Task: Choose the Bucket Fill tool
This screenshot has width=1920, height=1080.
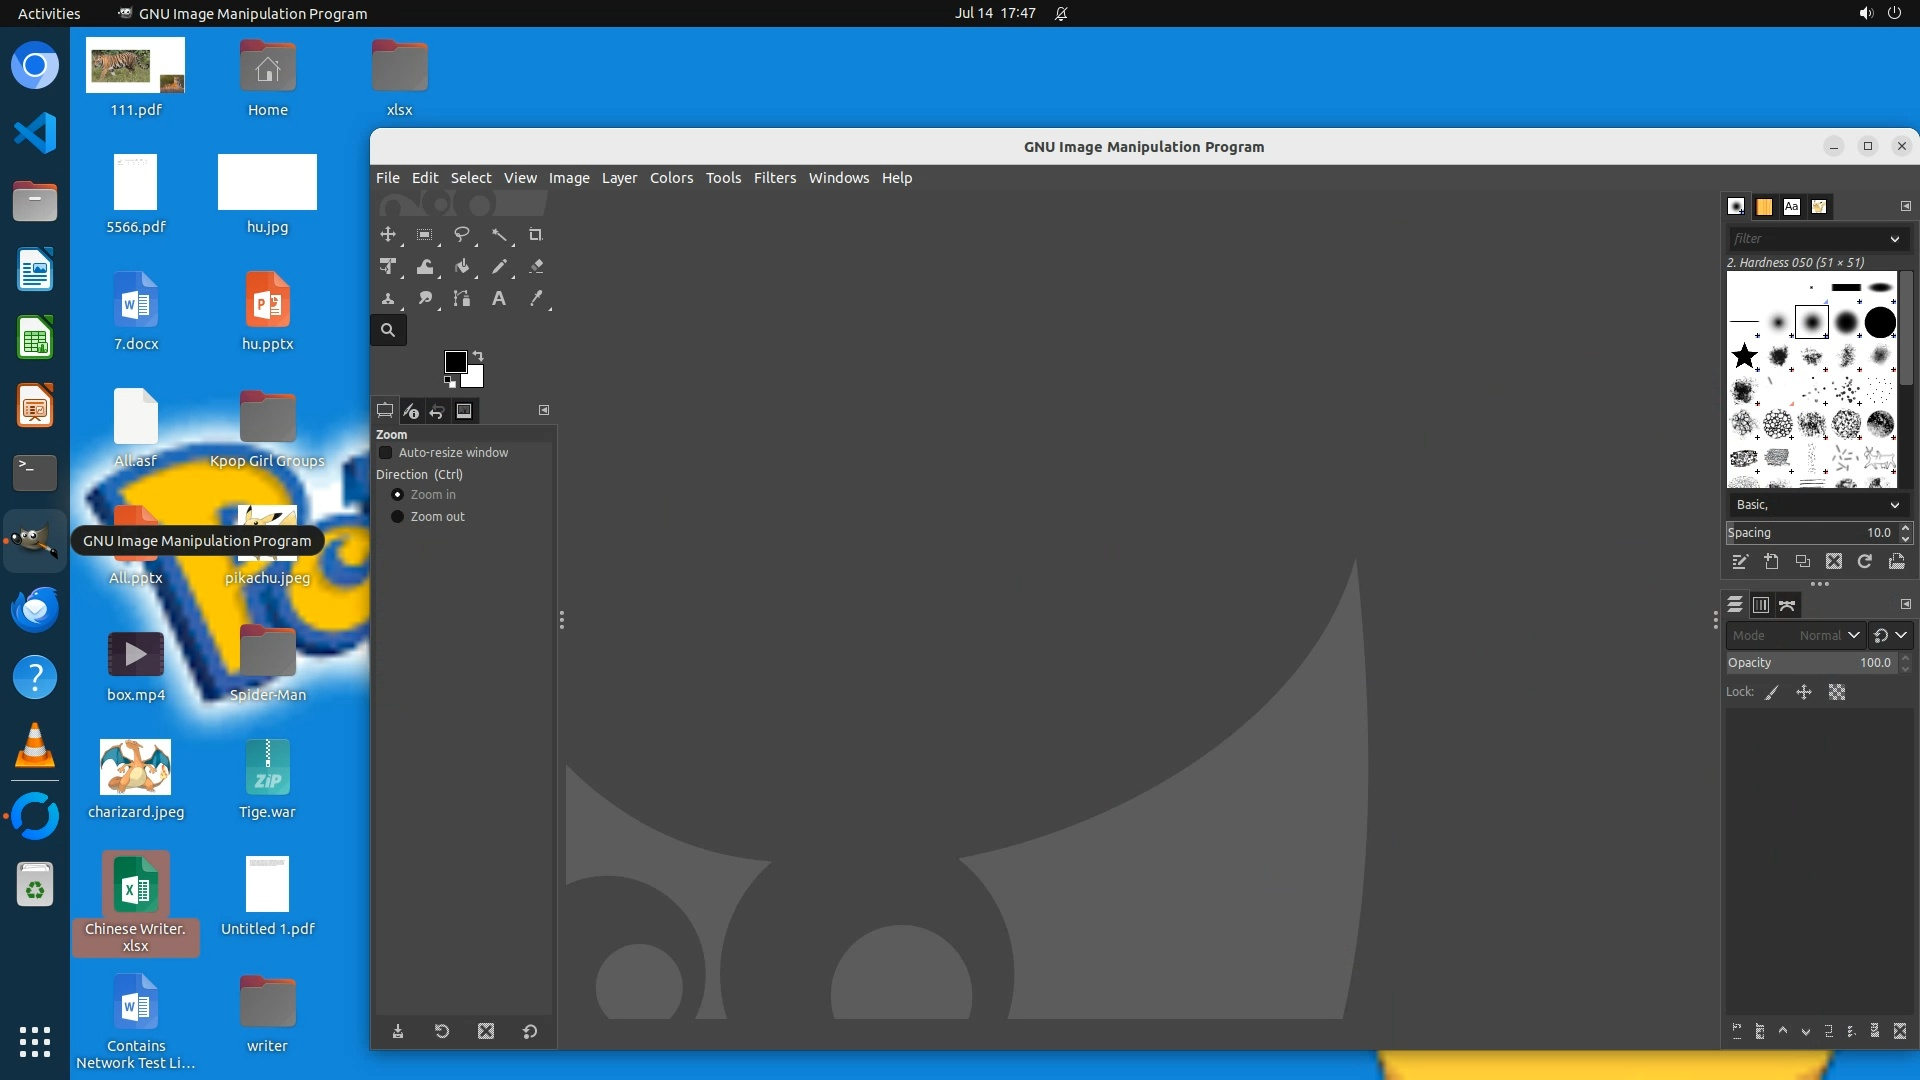Action: click(x=461, y=267)
